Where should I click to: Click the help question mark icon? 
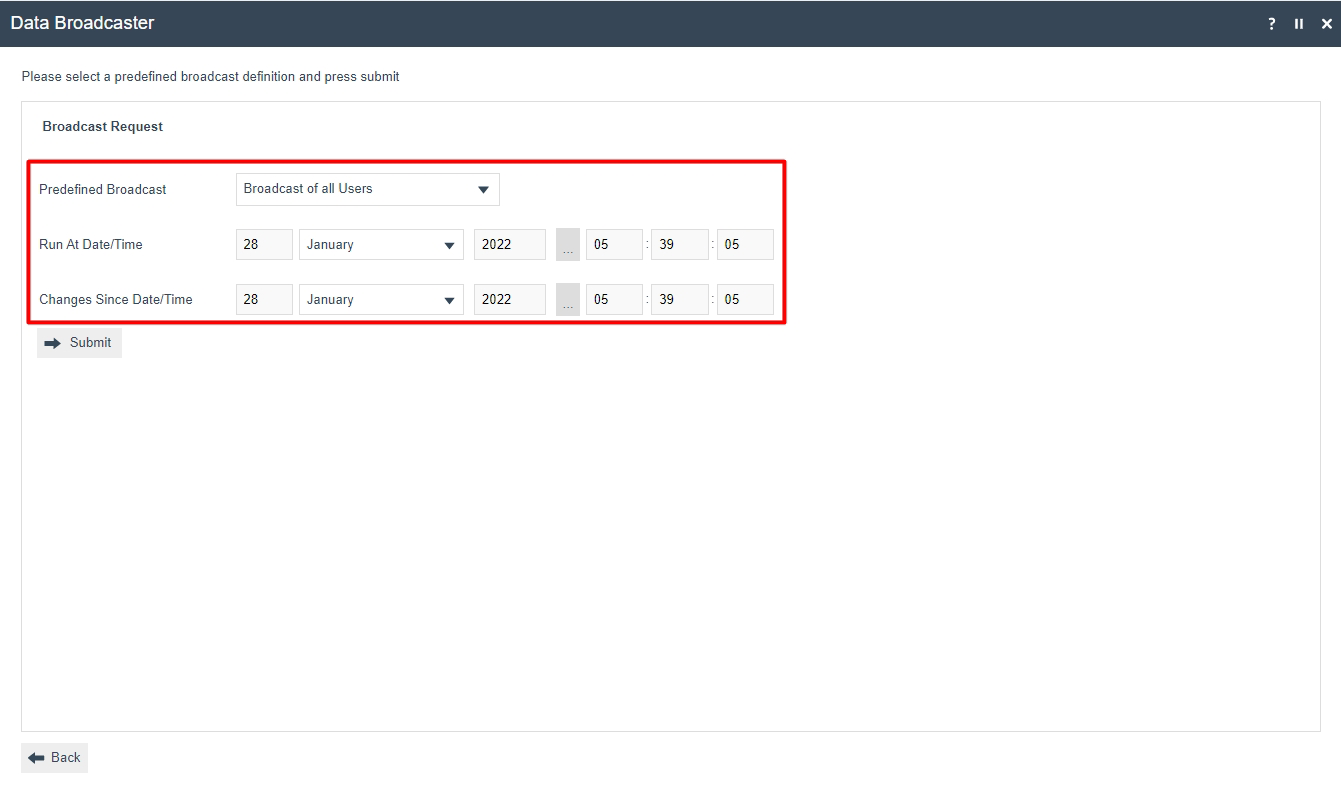pyautogui.click(x=1271, y=24)
